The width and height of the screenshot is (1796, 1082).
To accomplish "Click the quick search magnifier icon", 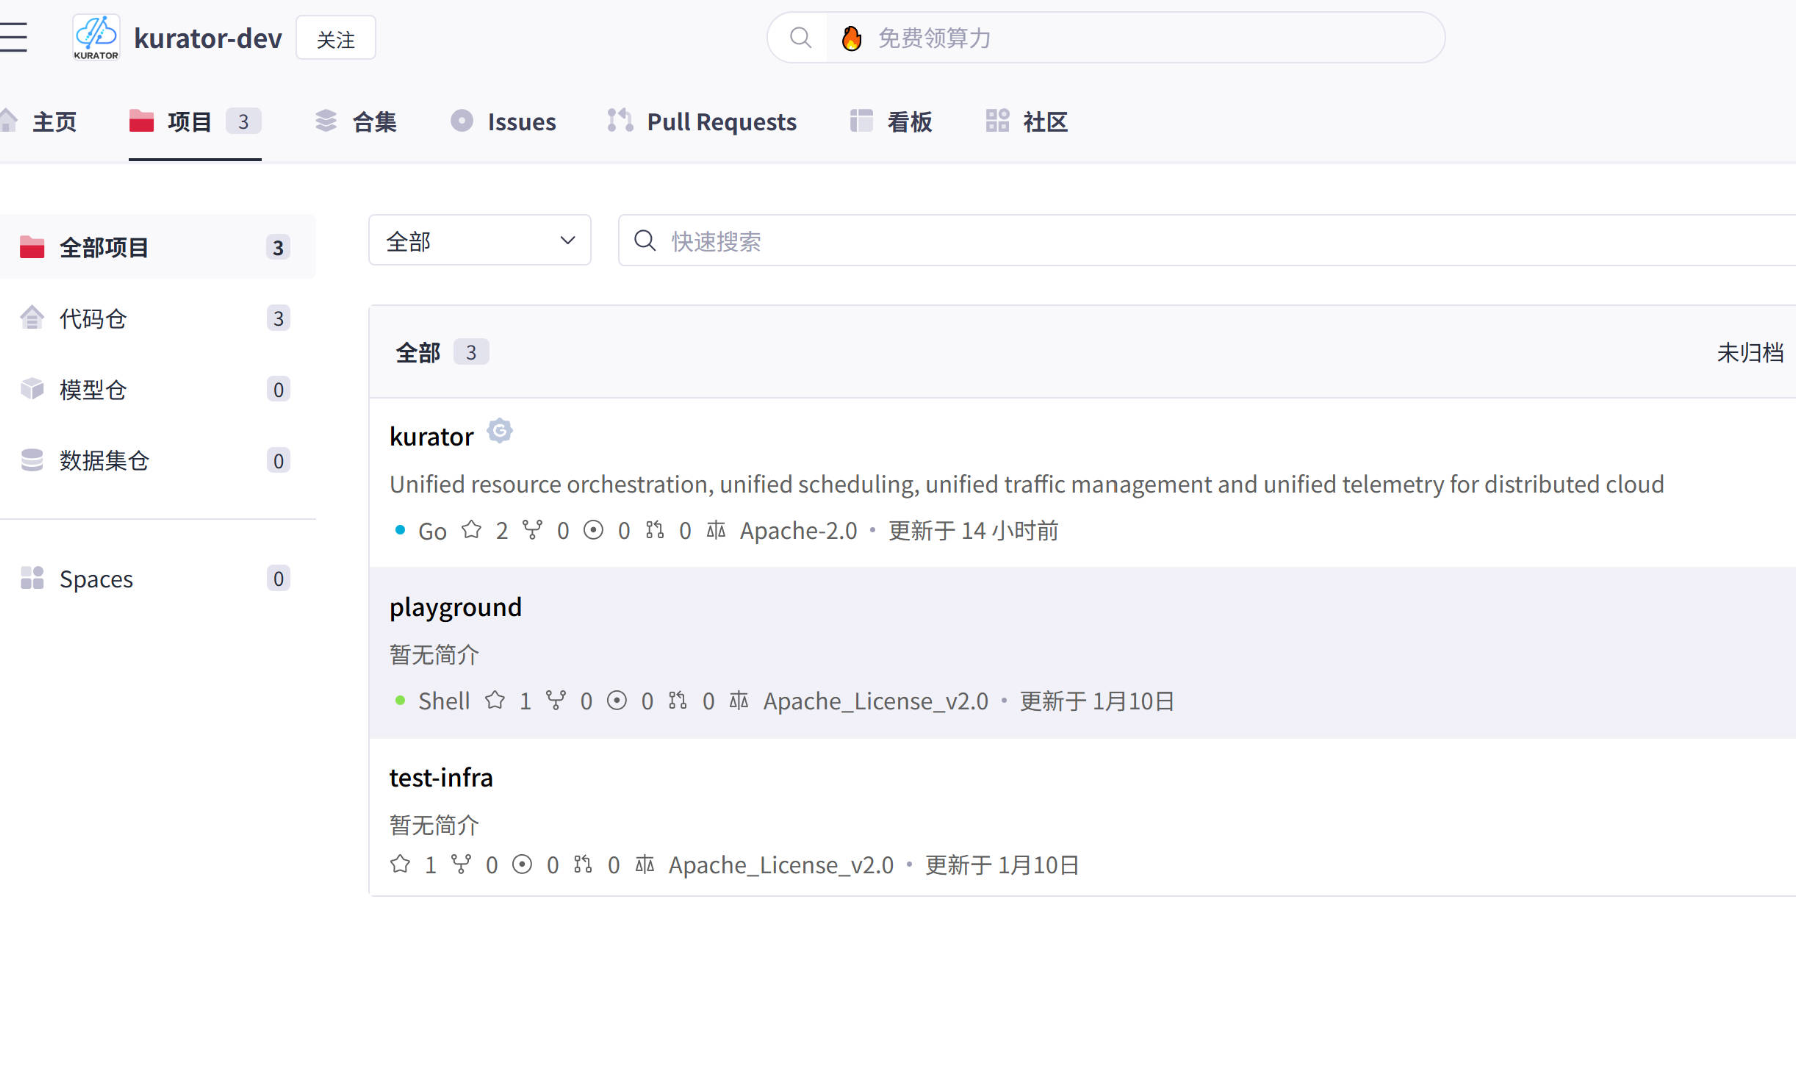I will [x=645, y=241].
